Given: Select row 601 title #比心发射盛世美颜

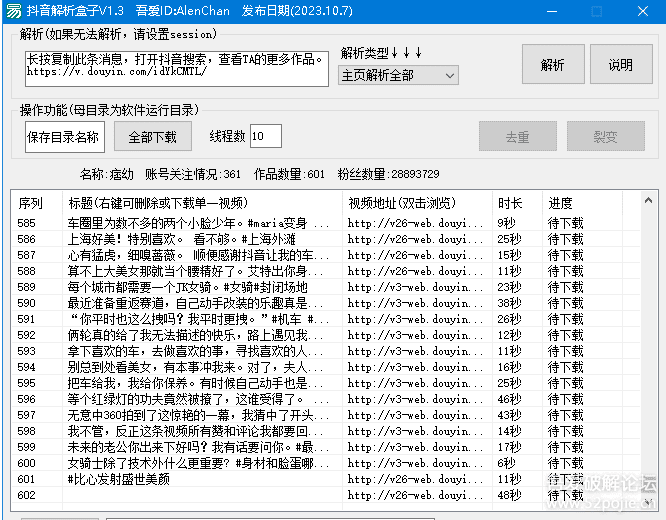Looking at the screenshot, I should click(119, 479).
